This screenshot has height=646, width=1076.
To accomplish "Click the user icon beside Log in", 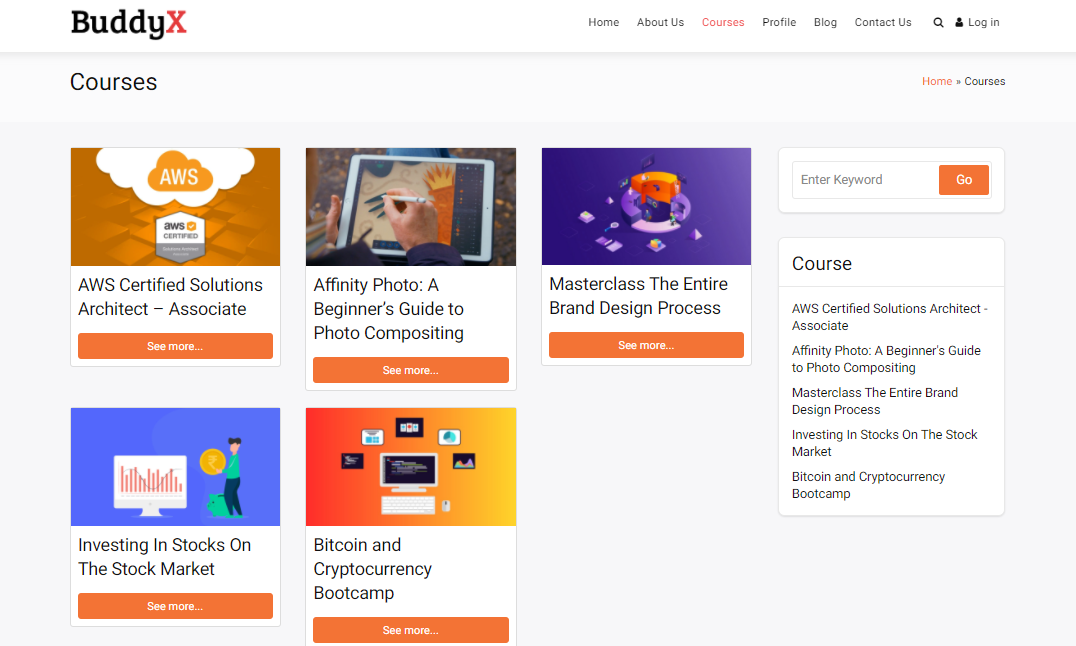I will [959, 23].
